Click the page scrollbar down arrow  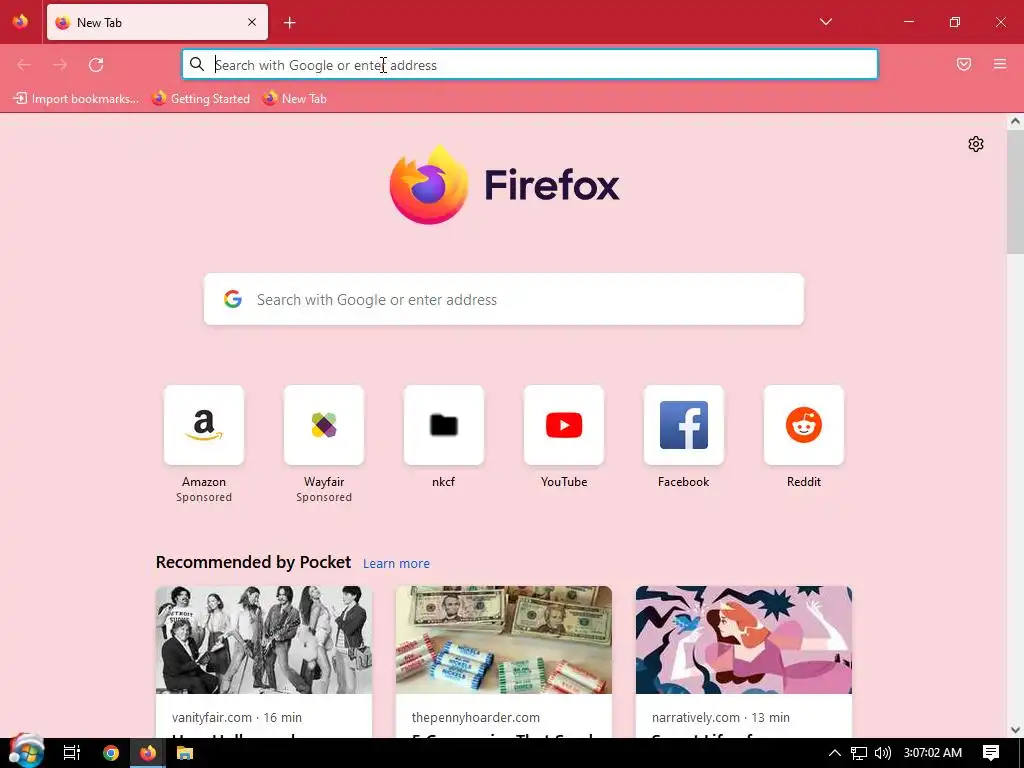click(1015, 729)
